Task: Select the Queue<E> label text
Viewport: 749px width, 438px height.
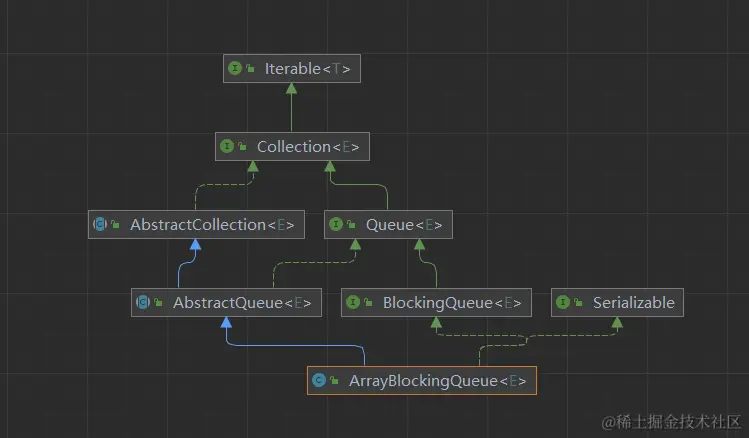Action: coord(404,224)
